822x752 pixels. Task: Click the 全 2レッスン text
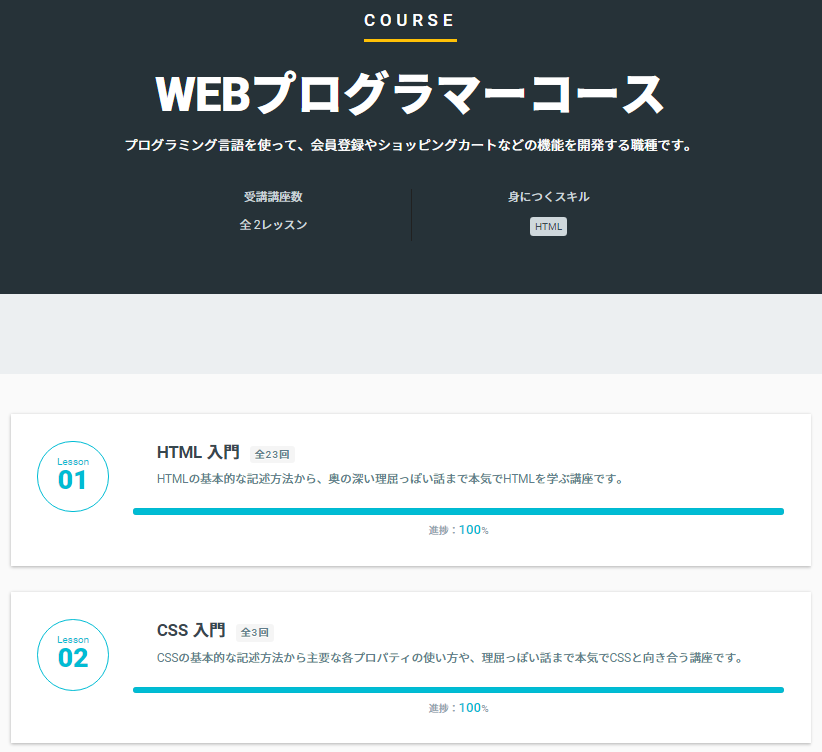coord(273,225)
